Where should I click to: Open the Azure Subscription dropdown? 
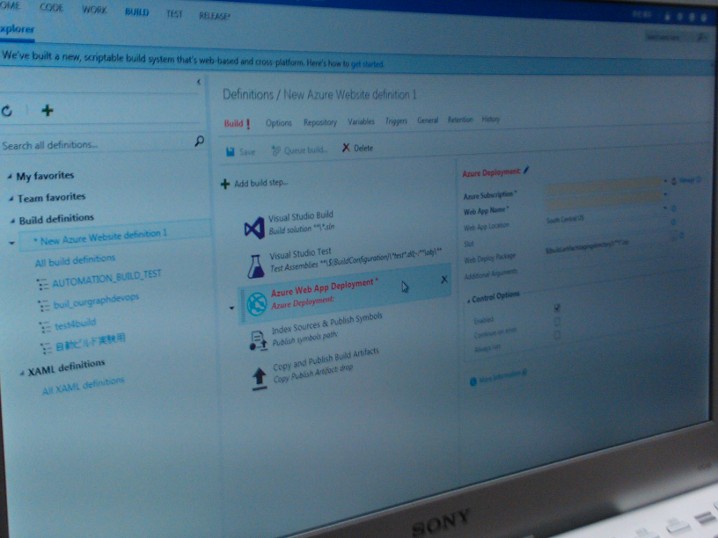click(665, 181)
